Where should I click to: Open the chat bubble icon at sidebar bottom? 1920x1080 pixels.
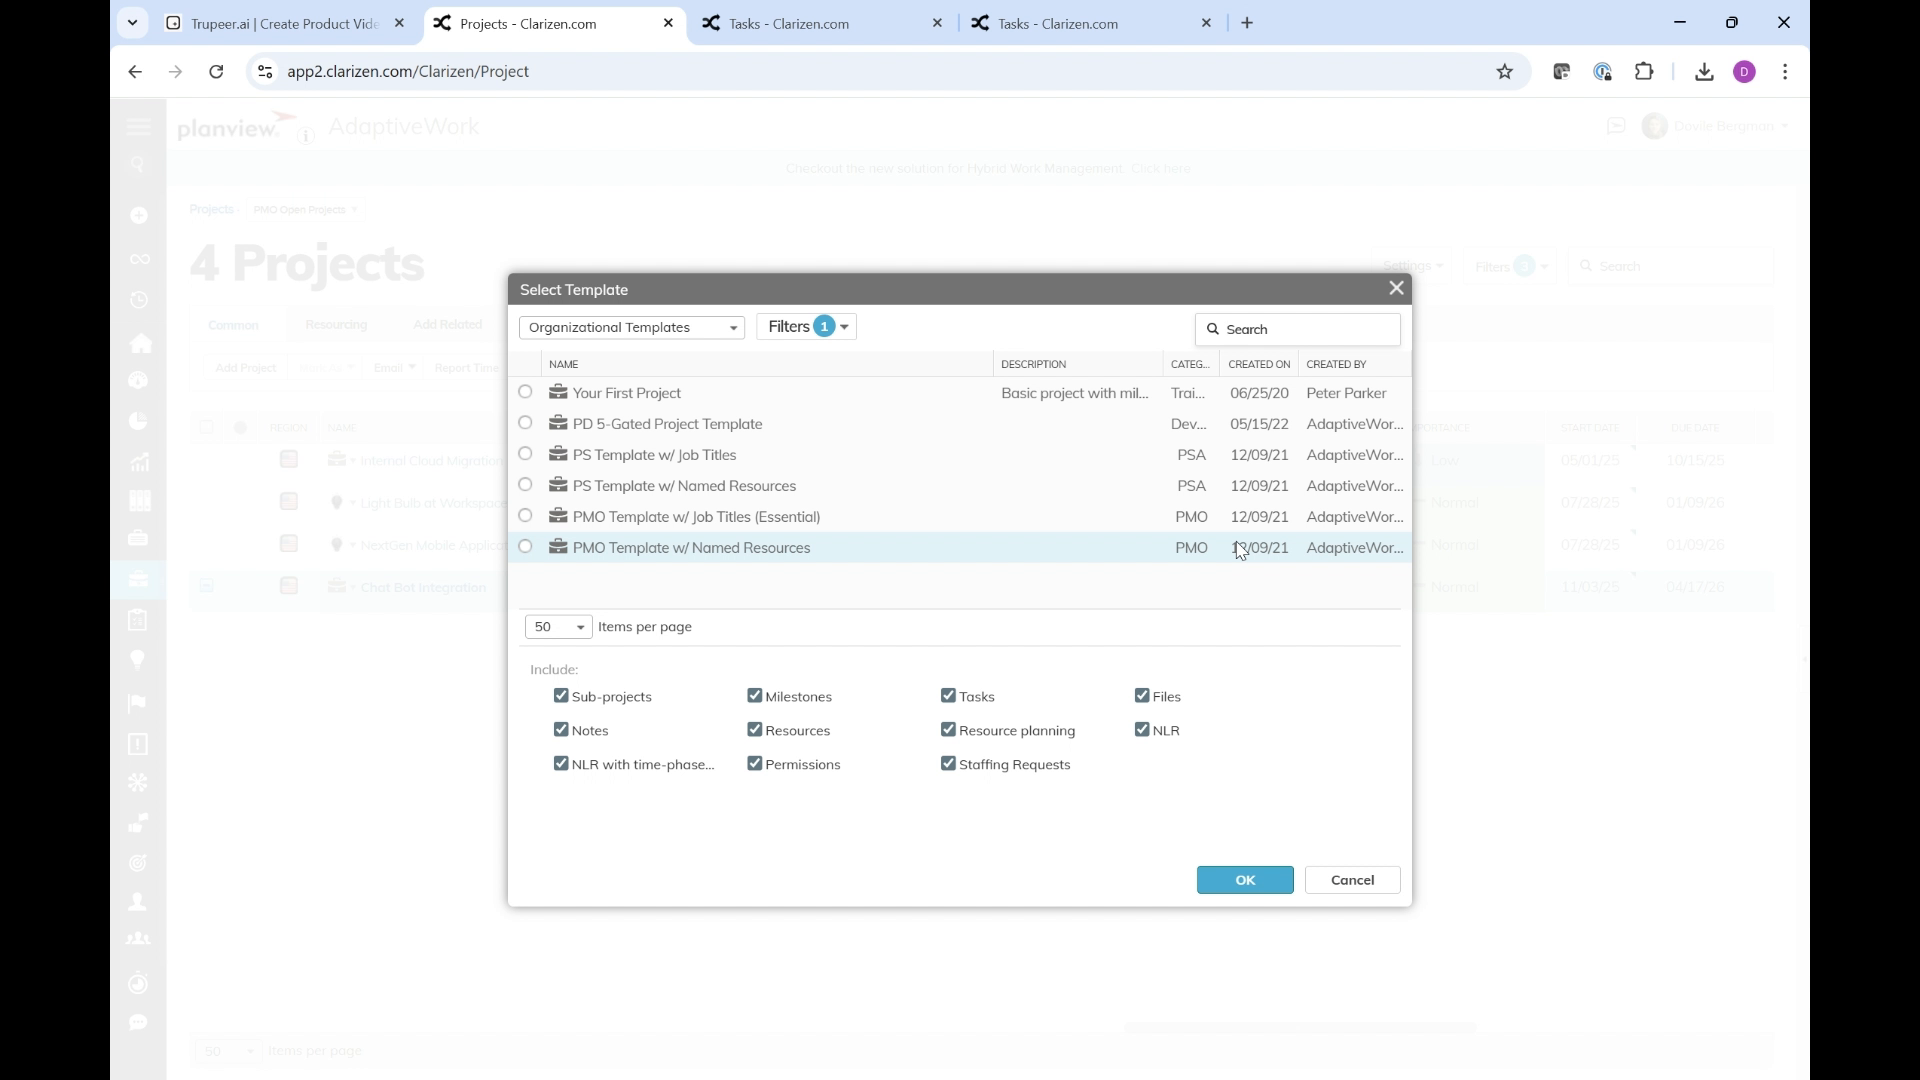click(139, 1022)
